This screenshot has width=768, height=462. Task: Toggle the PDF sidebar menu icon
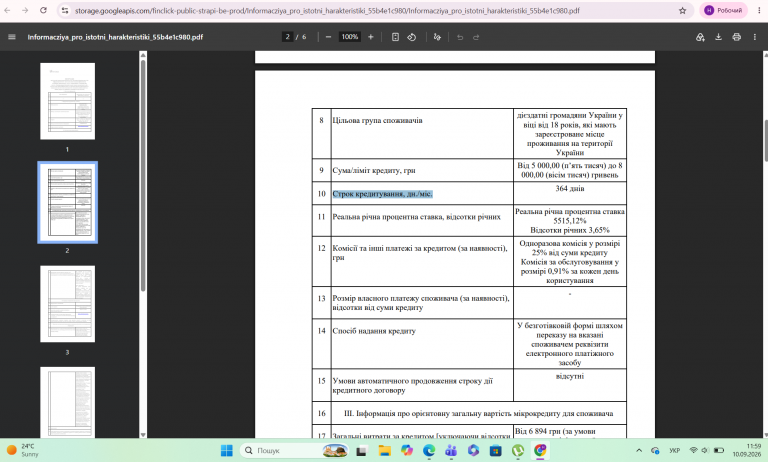(x=12, y=37)
